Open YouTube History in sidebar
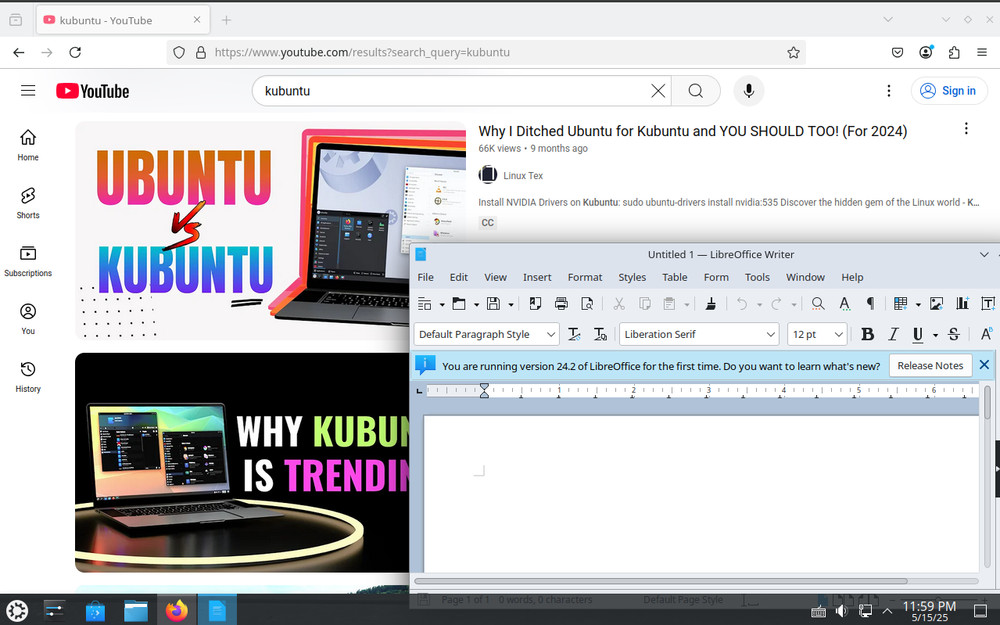This screenshot has width=1000, height=625. tap(28, 377)
